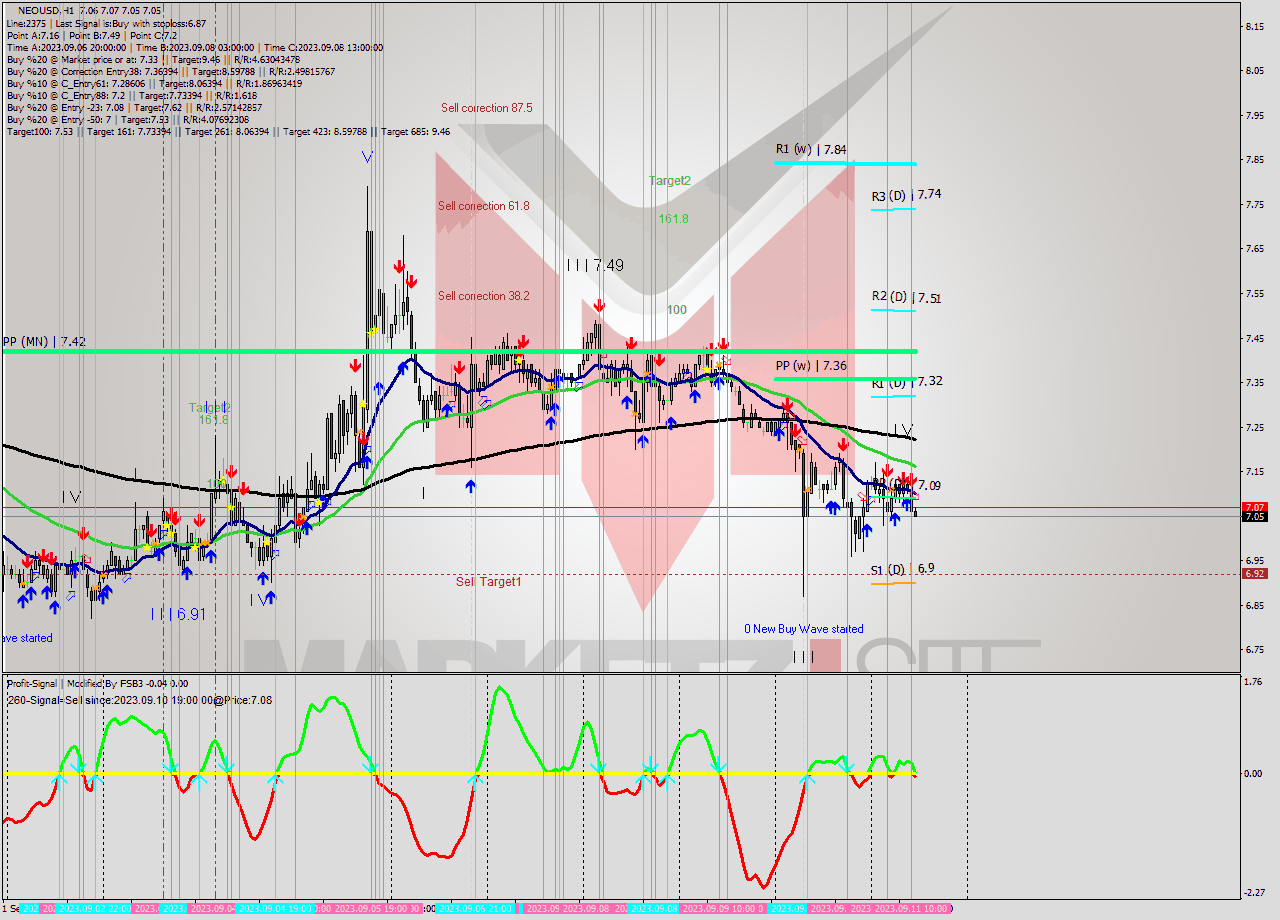Click the 7.85 price axis value
Screen dimensions: 1280x920
tap(1256, 159)
